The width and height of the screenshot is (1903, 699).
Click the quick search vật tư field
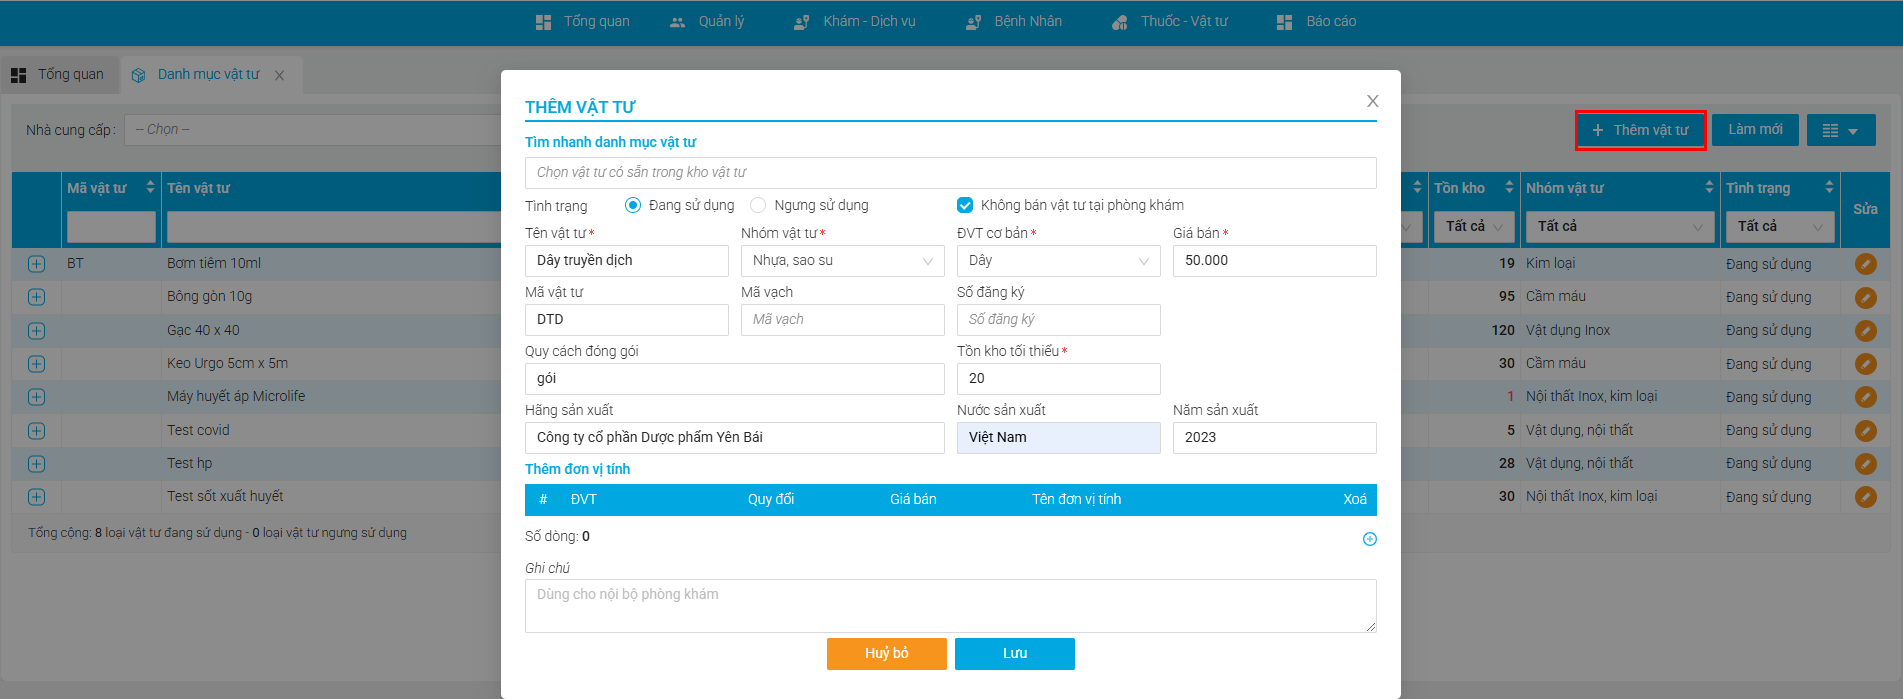coord(951,173)
